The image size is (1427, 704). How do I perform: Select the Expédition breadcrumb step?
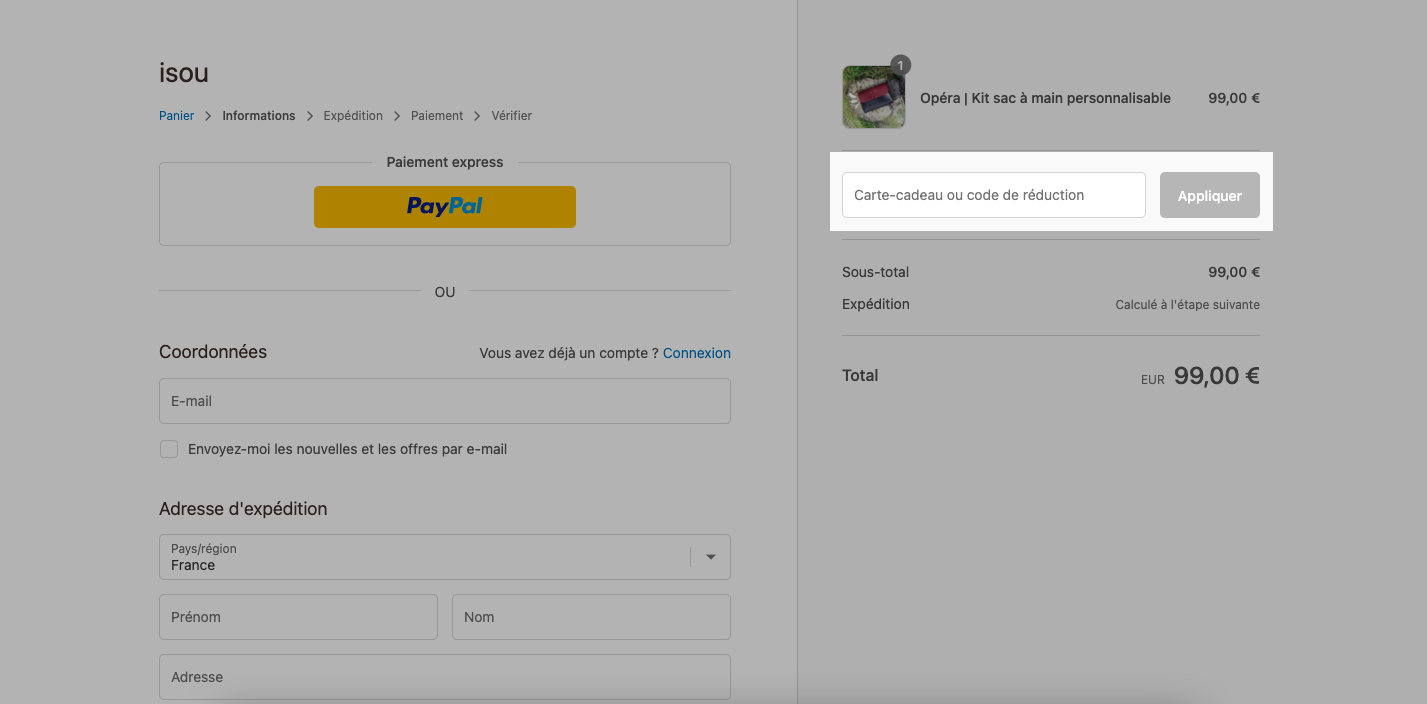pos(353,116)
